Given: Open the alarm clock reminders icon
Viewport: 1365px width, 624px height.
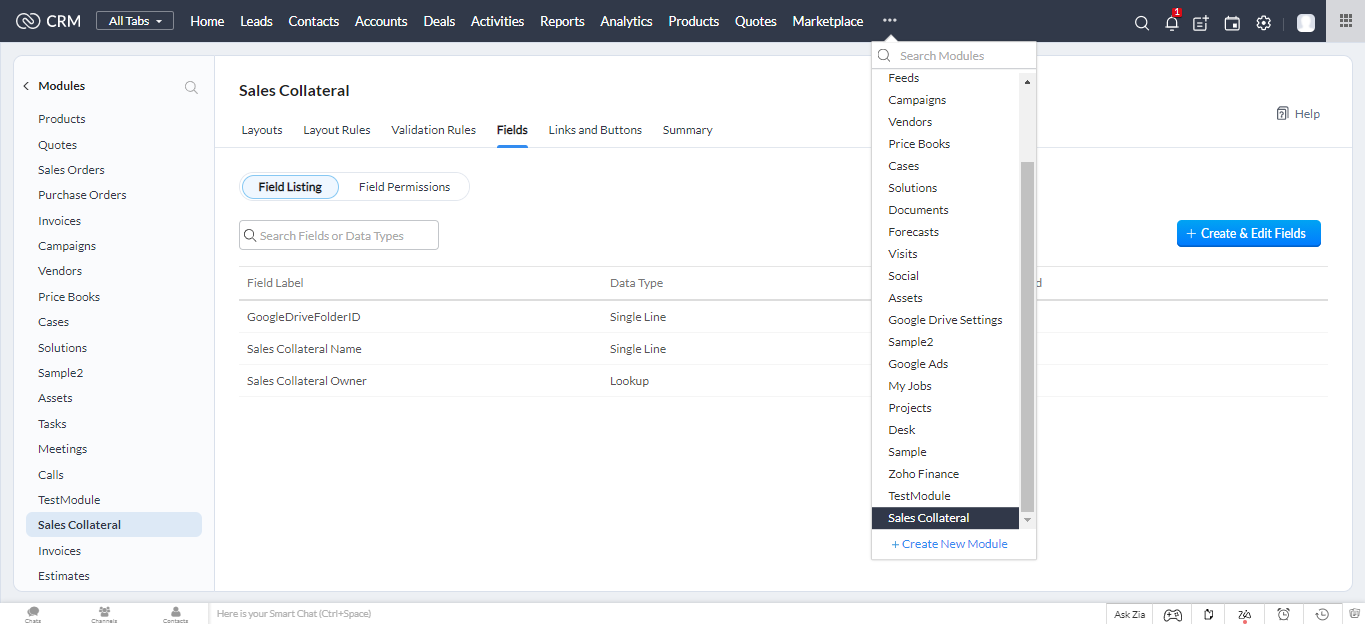Looking at the screenshot, I should click(1283, 614).
